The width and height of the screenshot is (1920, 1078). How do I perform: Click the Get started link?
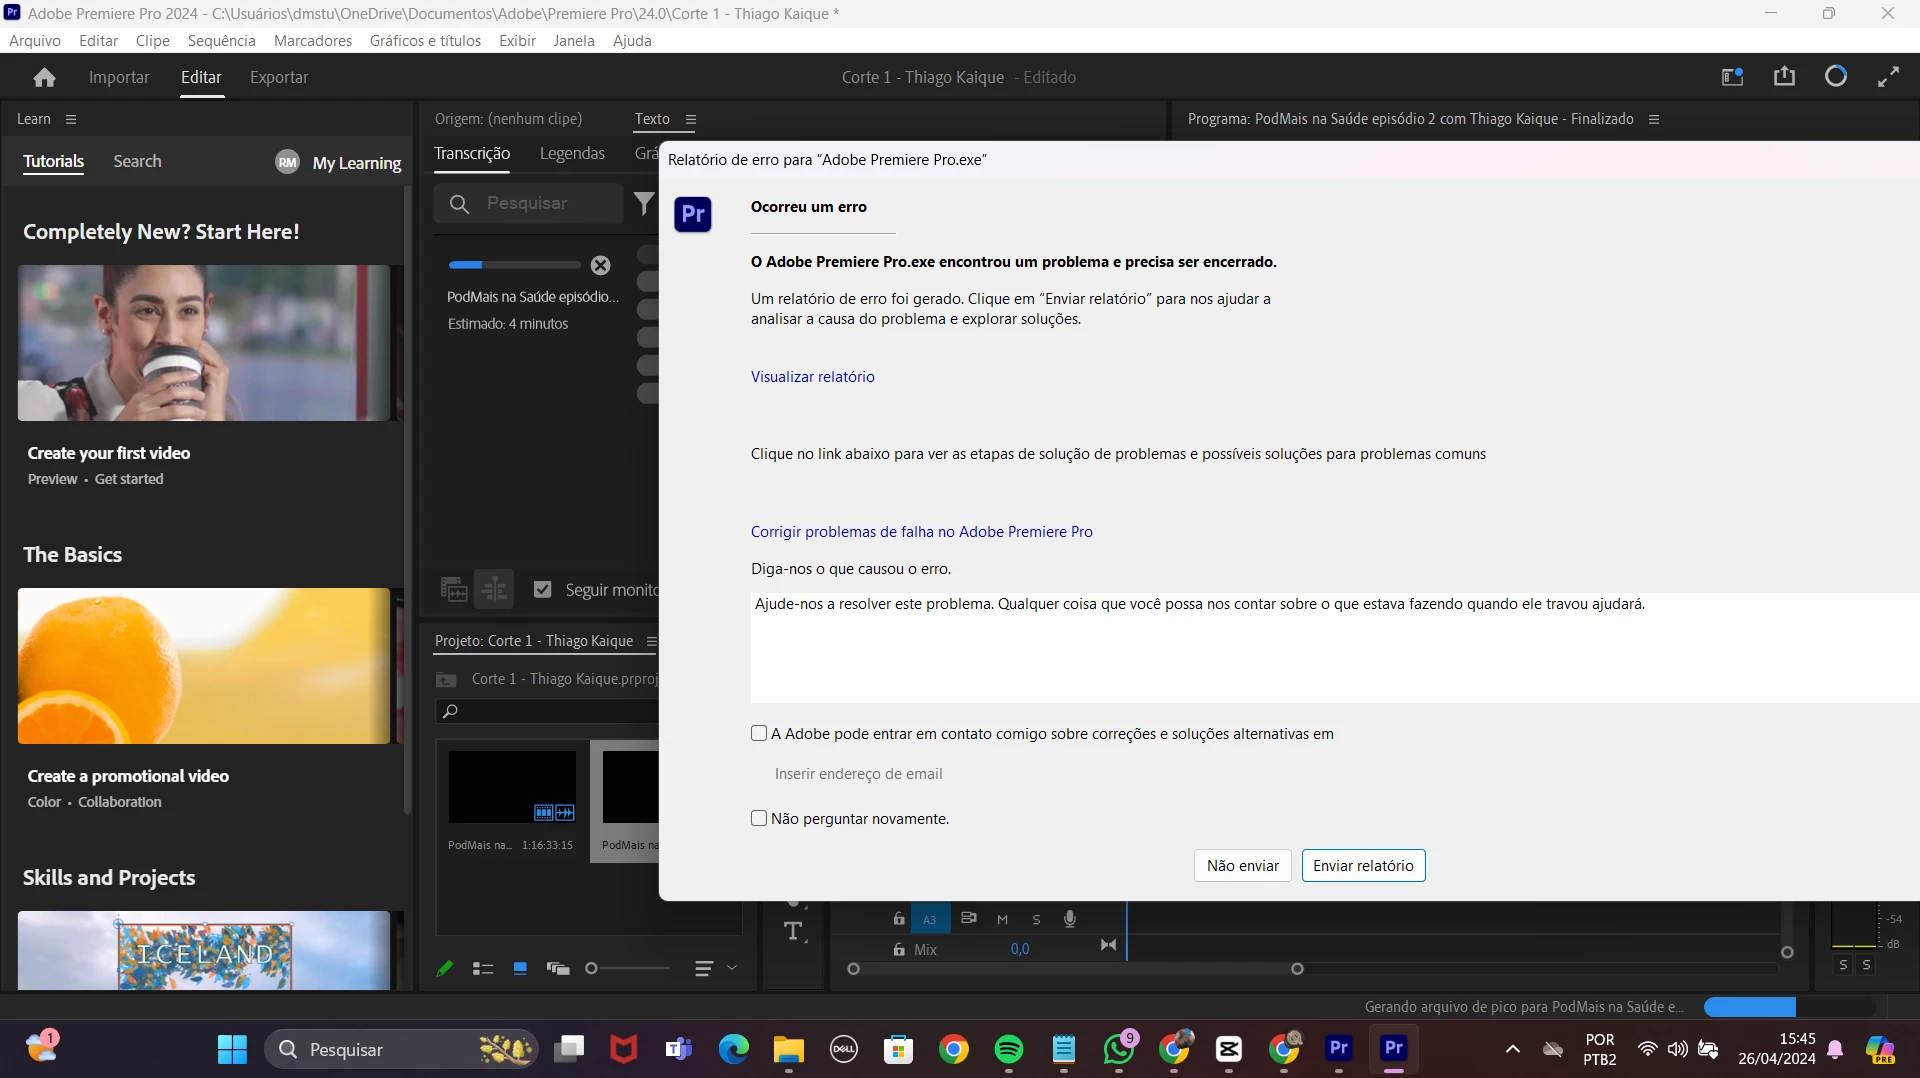coord(129,479)
